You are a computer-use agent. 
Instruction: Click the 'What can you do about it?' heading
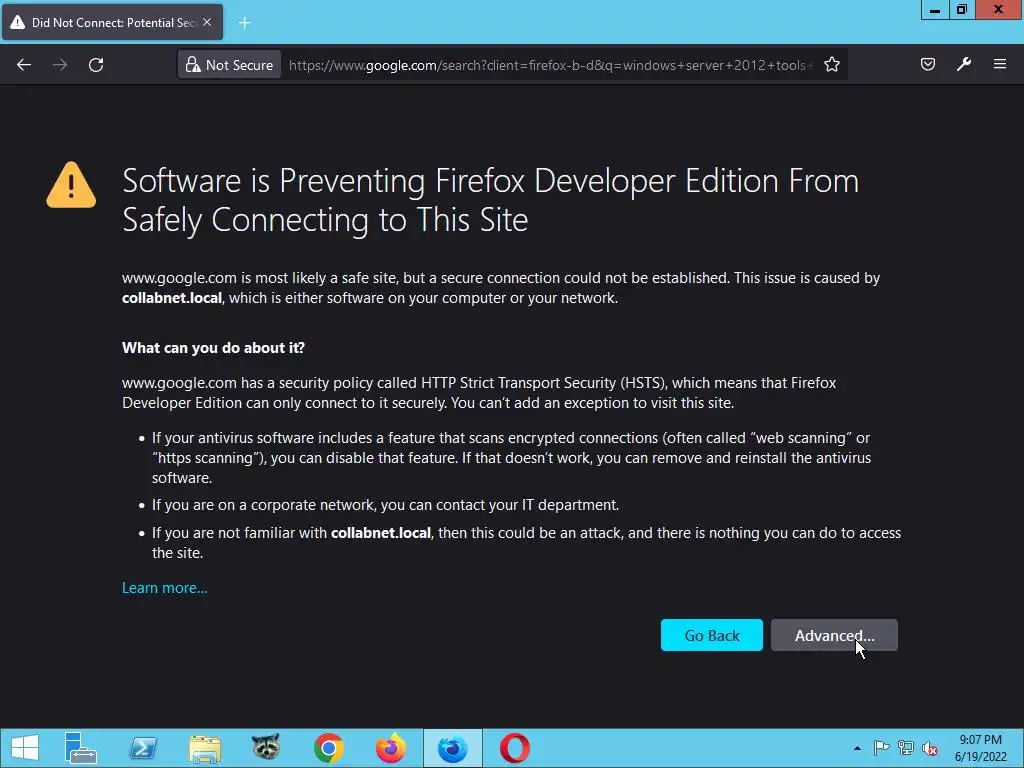point(213,347)
